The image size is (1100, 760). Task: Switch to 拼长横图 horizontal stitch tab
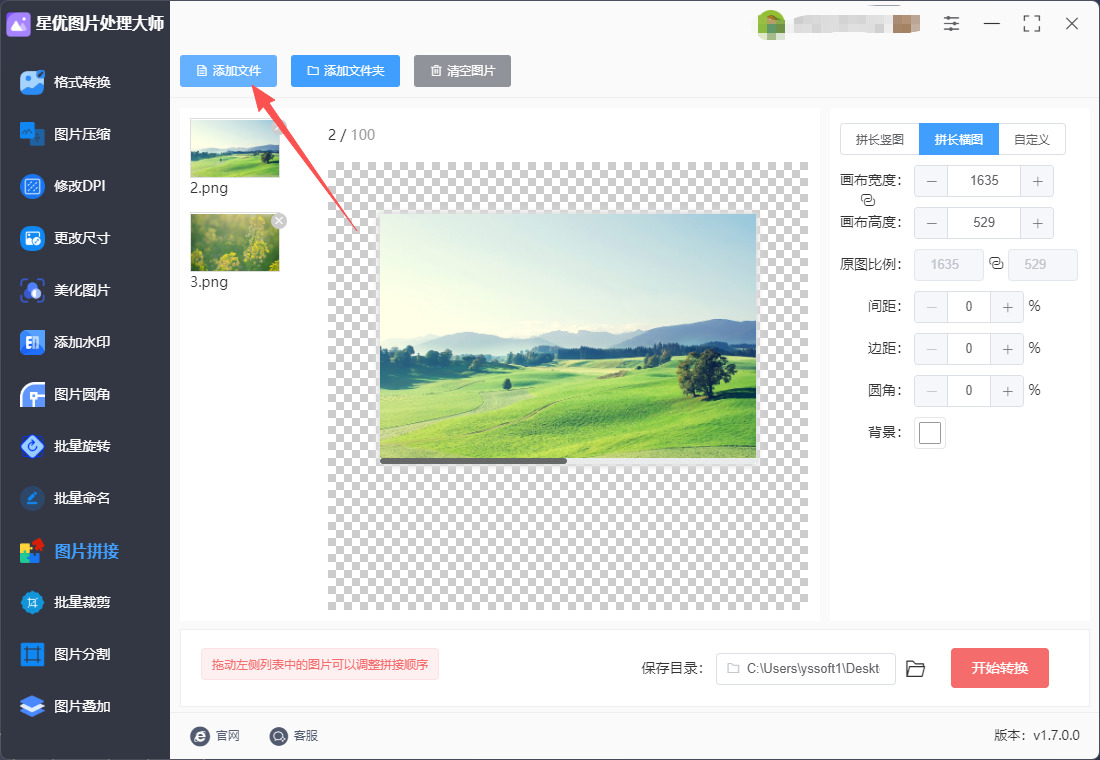(x=958, y=139)
